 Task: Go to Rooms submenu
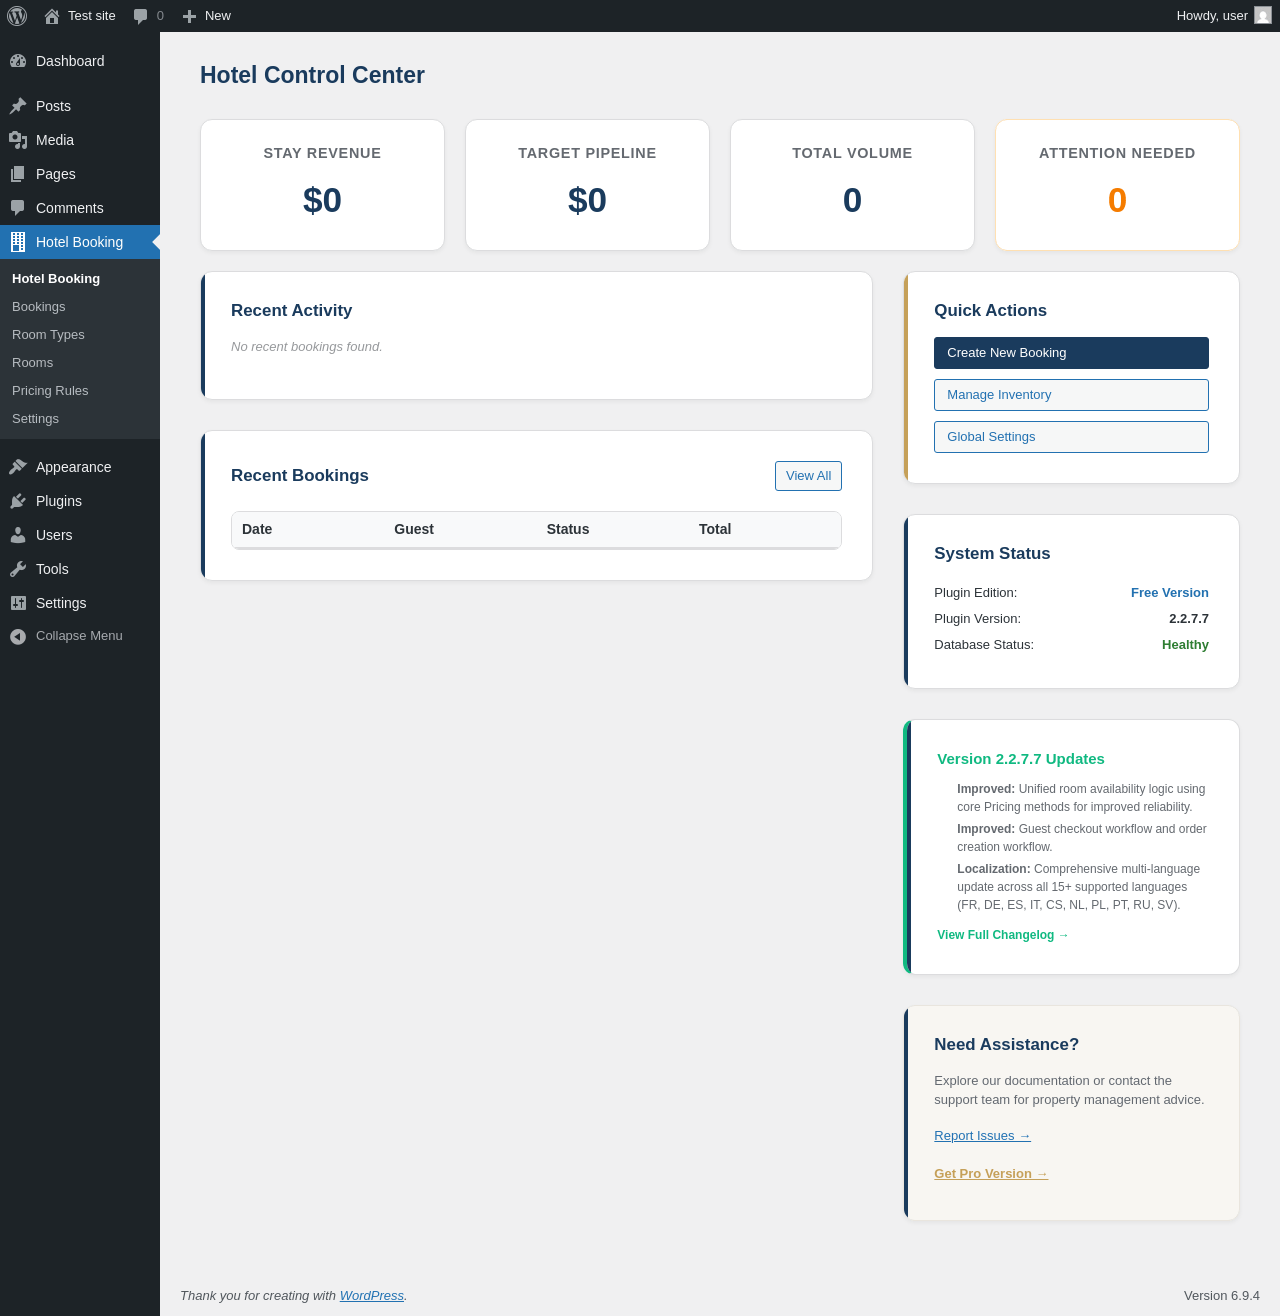point(80,363)
